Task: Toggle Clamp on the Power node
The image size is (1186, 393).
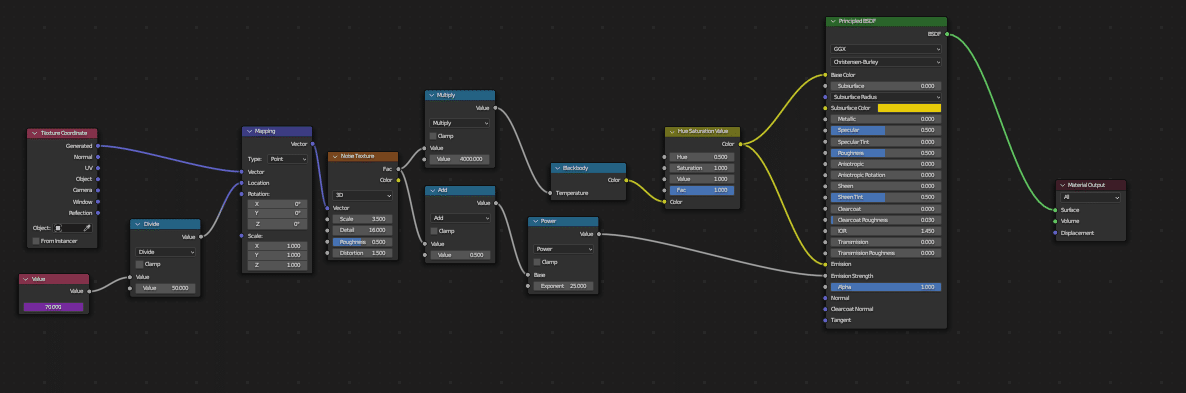Action: 537,261
